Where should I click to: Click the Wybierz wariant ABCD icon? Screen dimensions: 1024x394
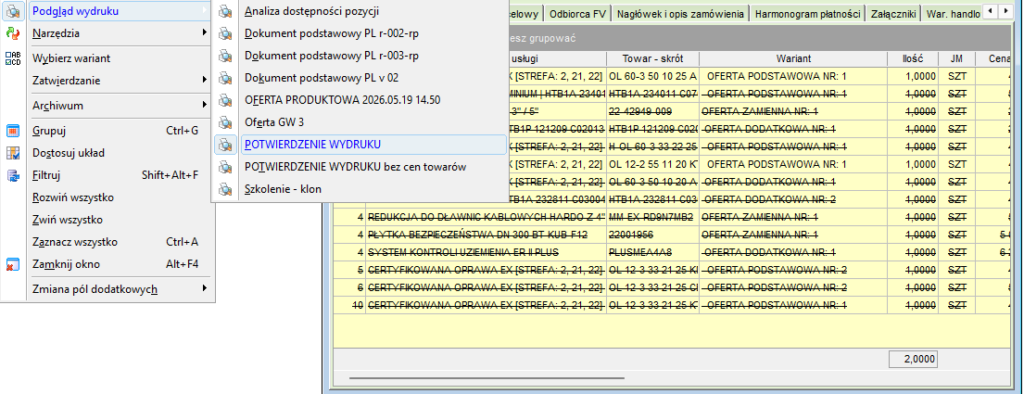[12, 58]
